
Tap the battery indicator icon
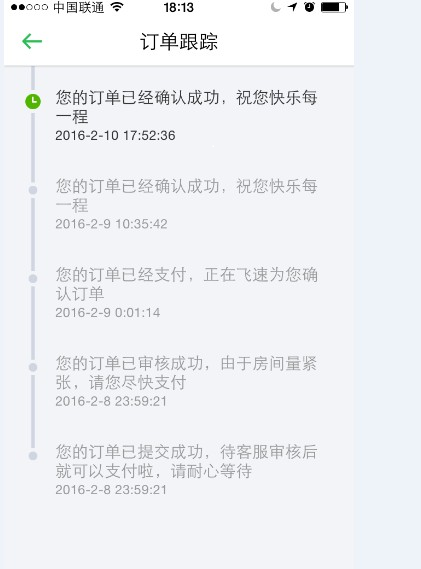[334, 7]
